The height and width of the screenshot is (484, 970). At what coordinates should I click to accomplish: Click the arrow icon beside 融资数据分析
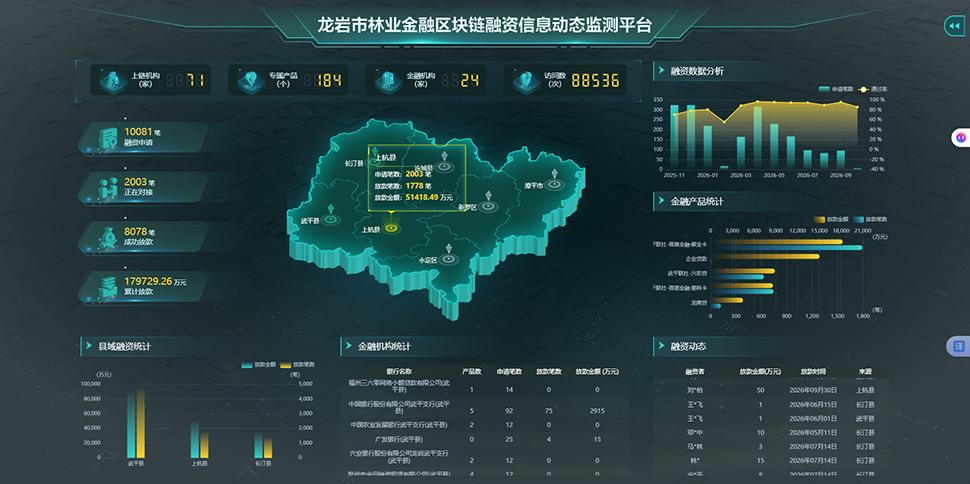[659, 71]
